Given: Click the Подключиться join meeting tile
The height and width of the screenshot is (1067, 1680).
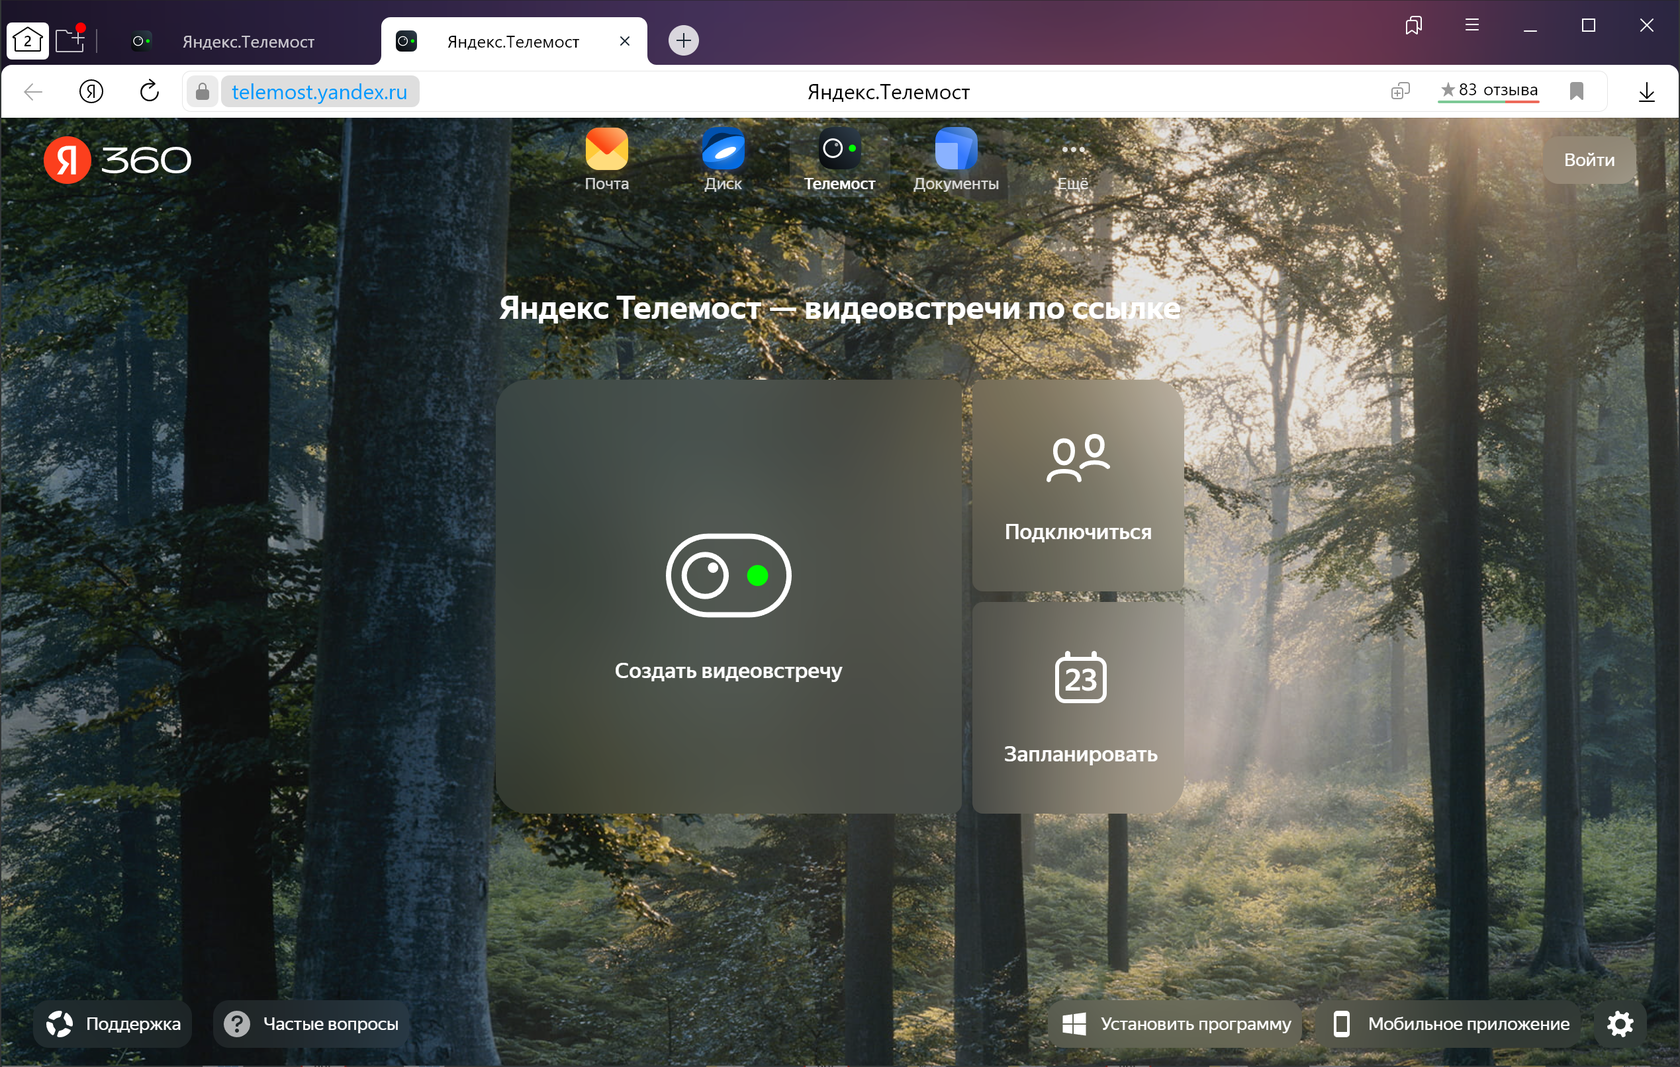Looking at the screenshot, I should (x=1078, y=485).
